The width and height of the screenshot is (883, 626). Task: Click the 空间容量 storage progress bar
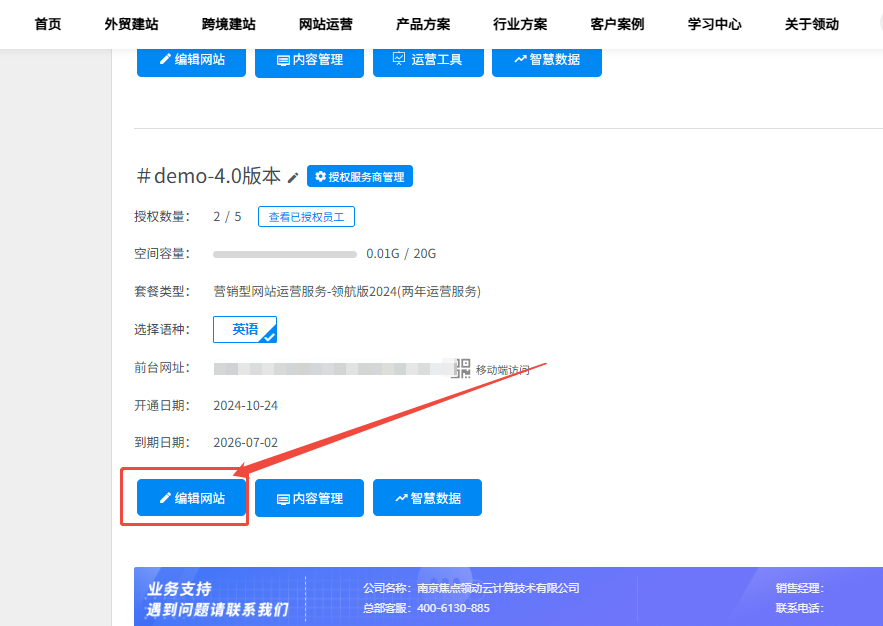[283, 253]
